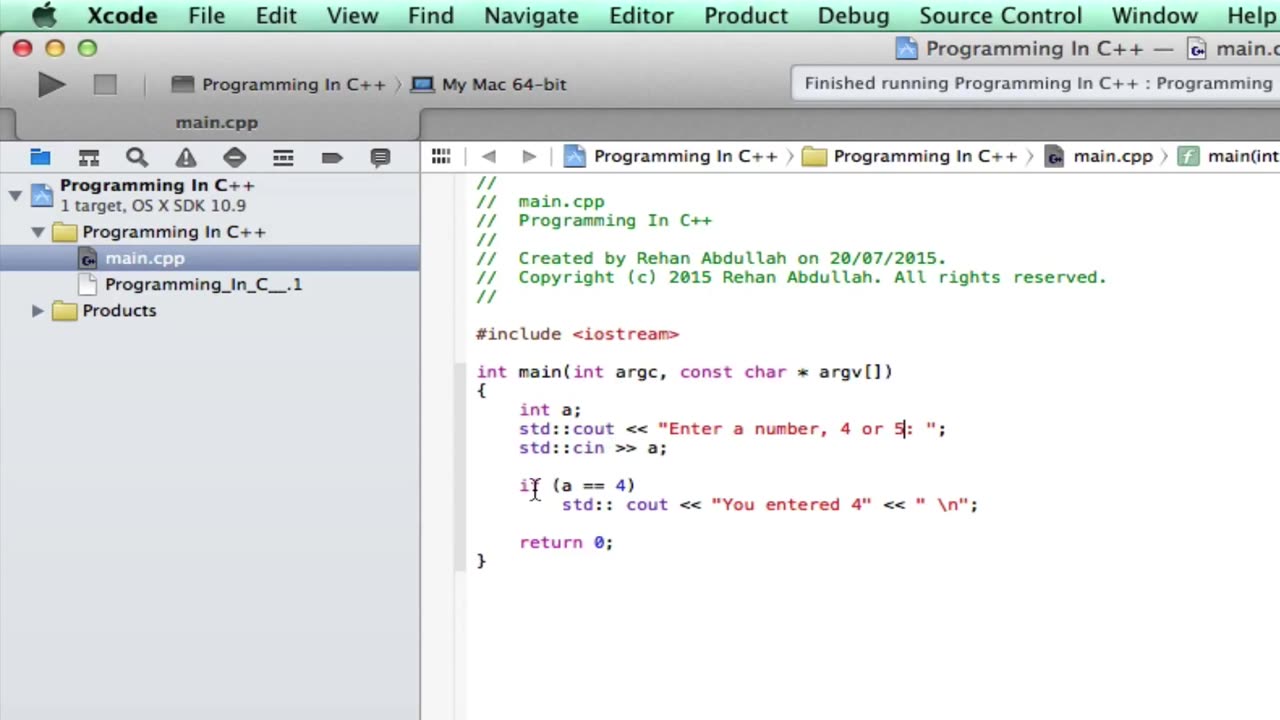Open the Test navigator diamond icon

234,157
